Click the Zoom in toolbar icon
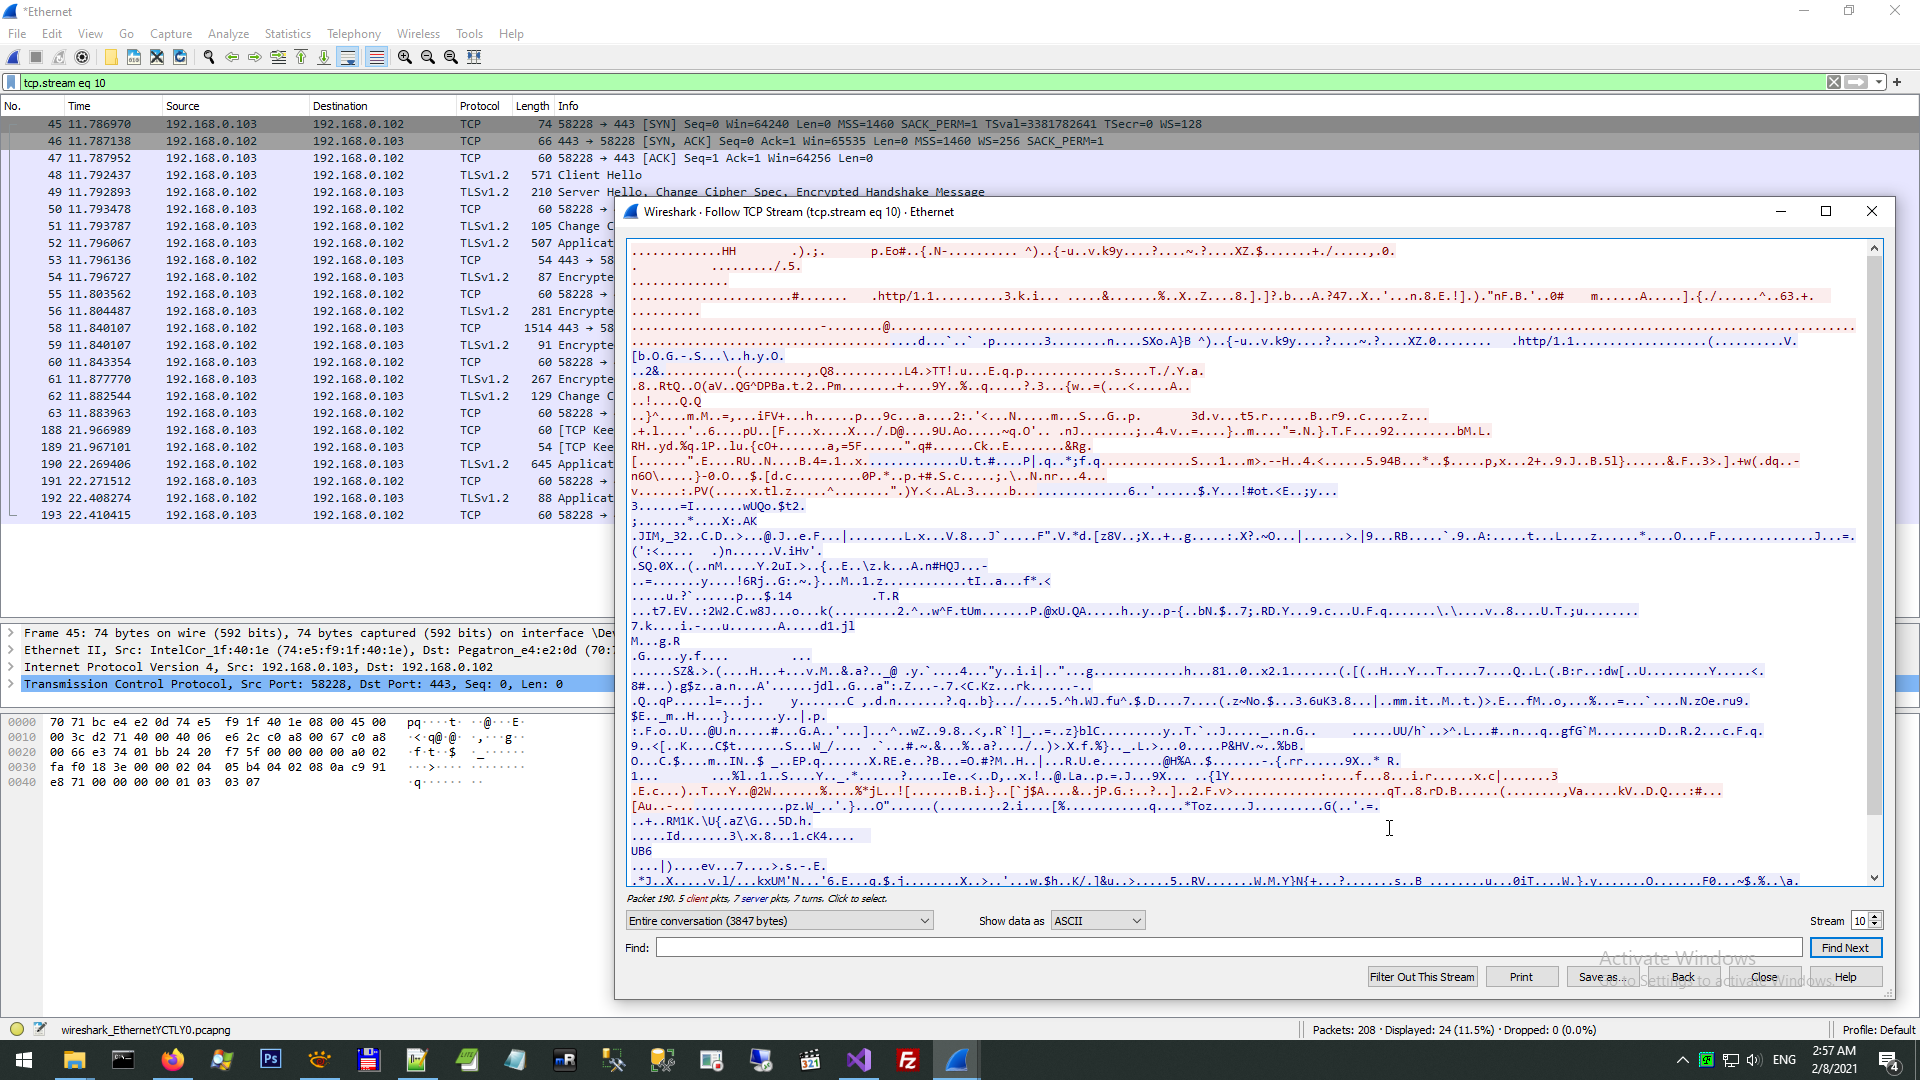This screenshot has height=1080, width=1920. coord(405,57)
